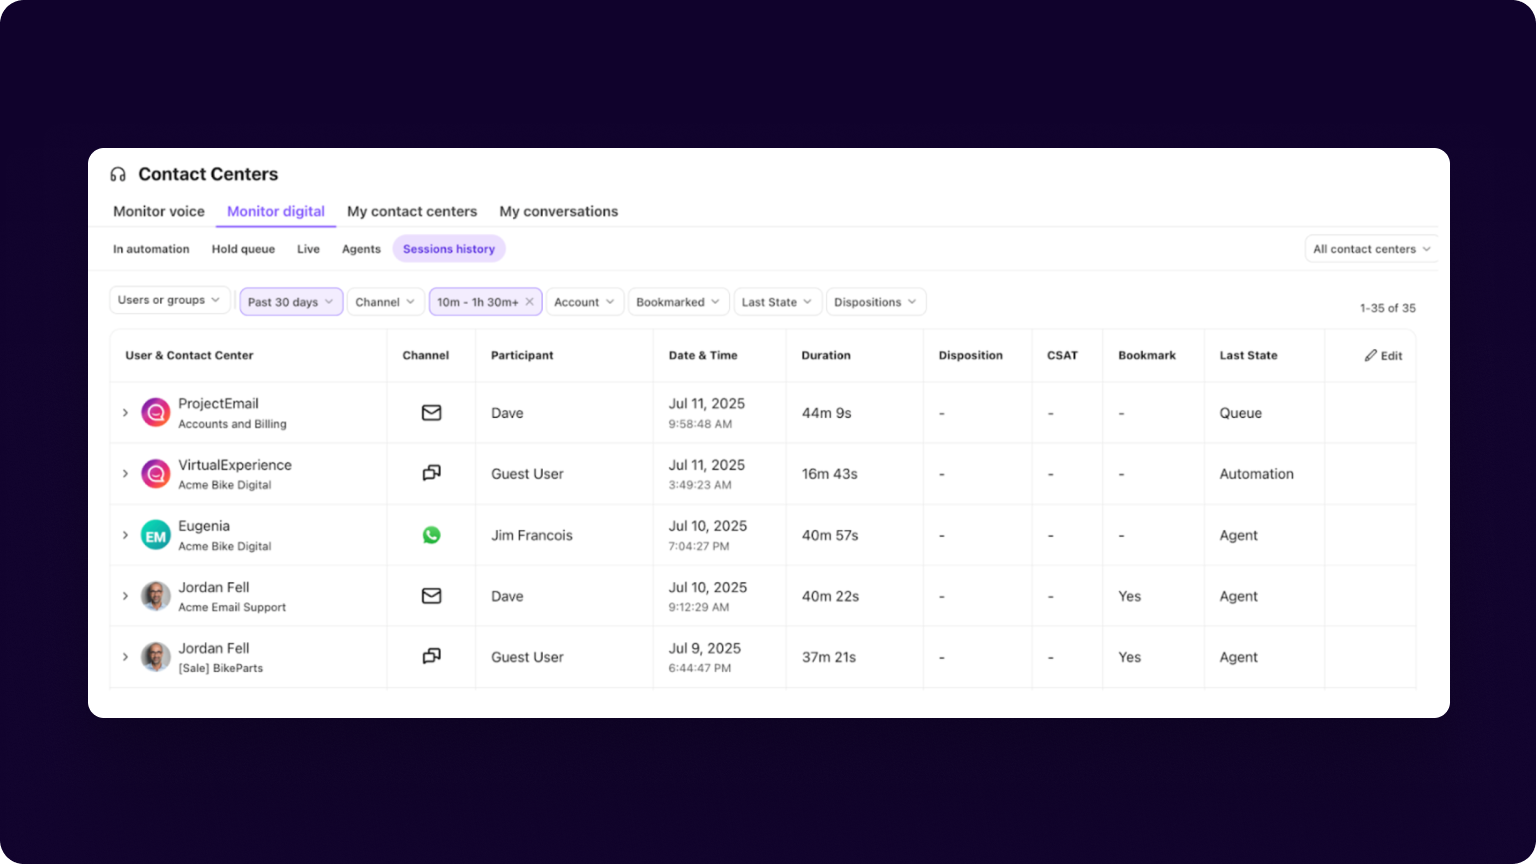Image resolution: width=1536 pixels, height=864 pixels.
Task: Click Eugenia's EM avatar
Action: (x=155, y=535)
